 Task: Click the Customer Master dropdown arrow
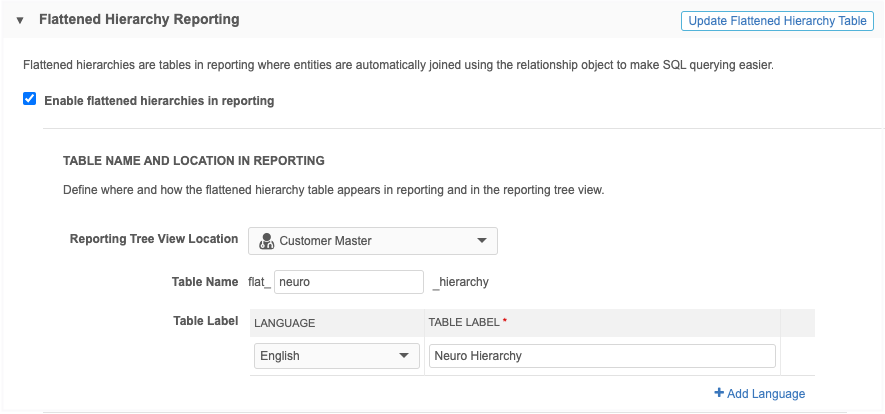pos(481,241)
